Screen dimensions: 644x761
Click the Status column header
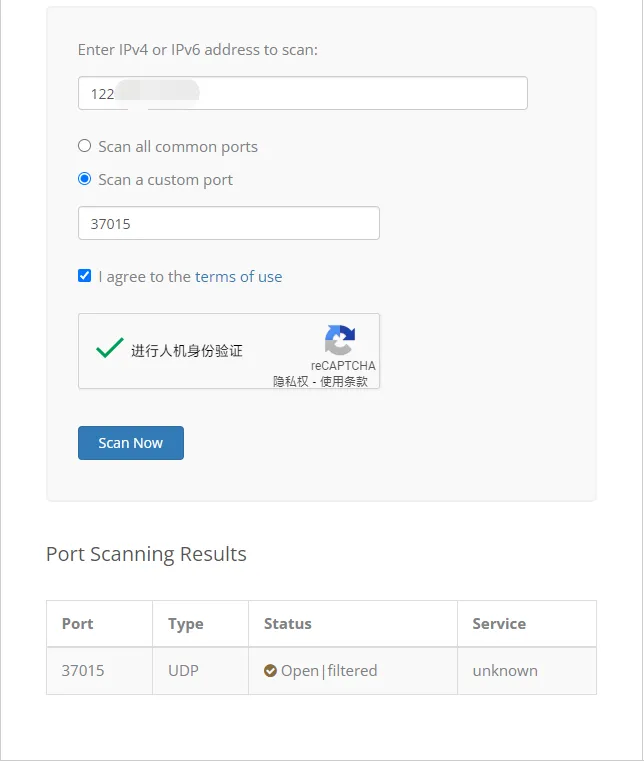tap(288, 623)
